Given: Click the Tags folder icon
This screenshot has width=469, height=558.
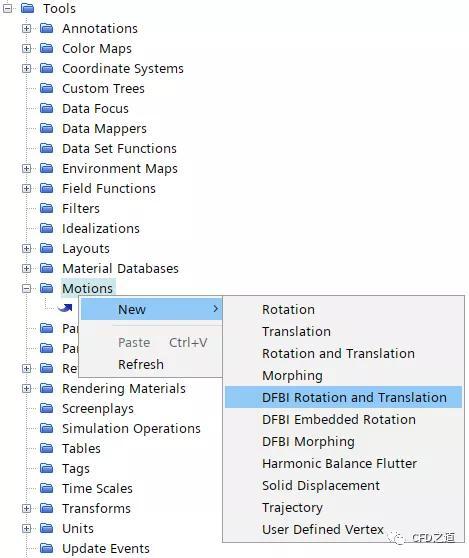Looking at the screenshot, I should click(46, 468).
